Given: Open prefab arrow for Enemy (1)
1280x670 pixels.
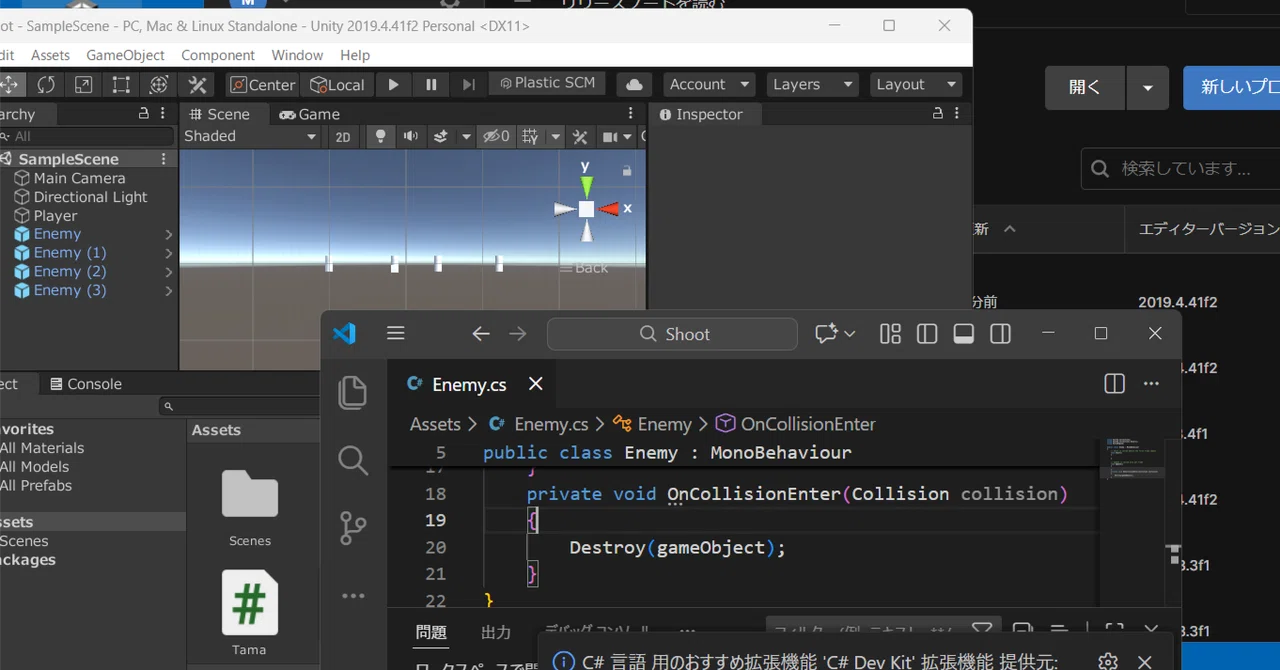Looking at the screenshot, I should click(x=169, y=254).
